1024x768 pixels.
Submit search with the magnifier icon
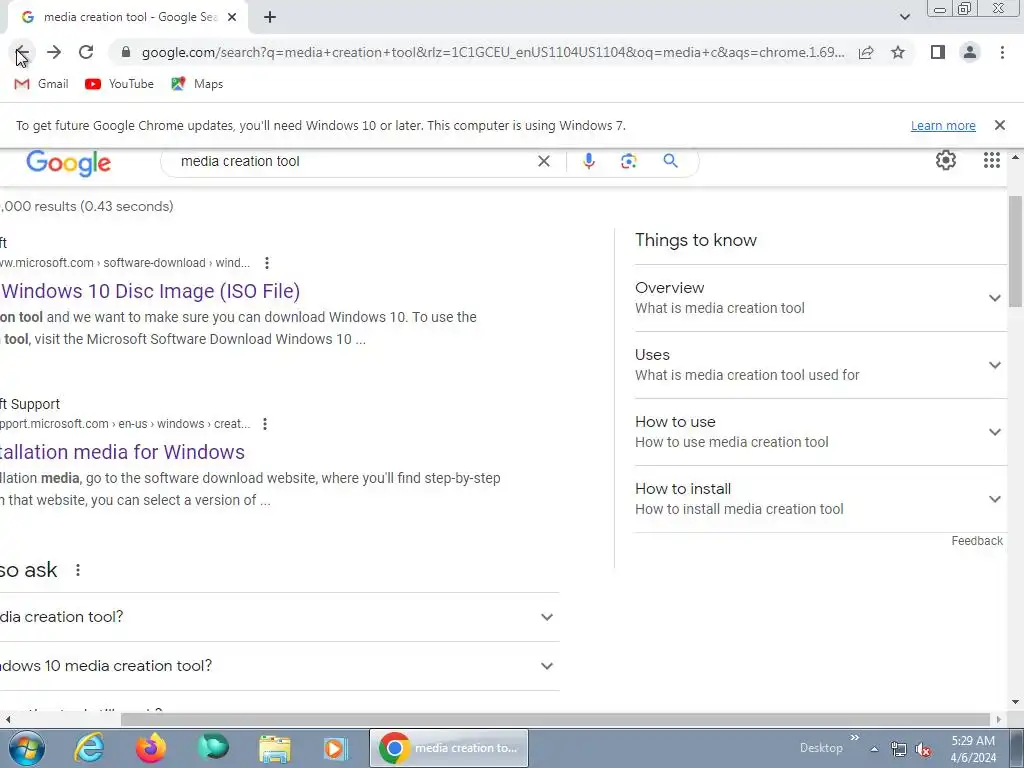[670, 161]
